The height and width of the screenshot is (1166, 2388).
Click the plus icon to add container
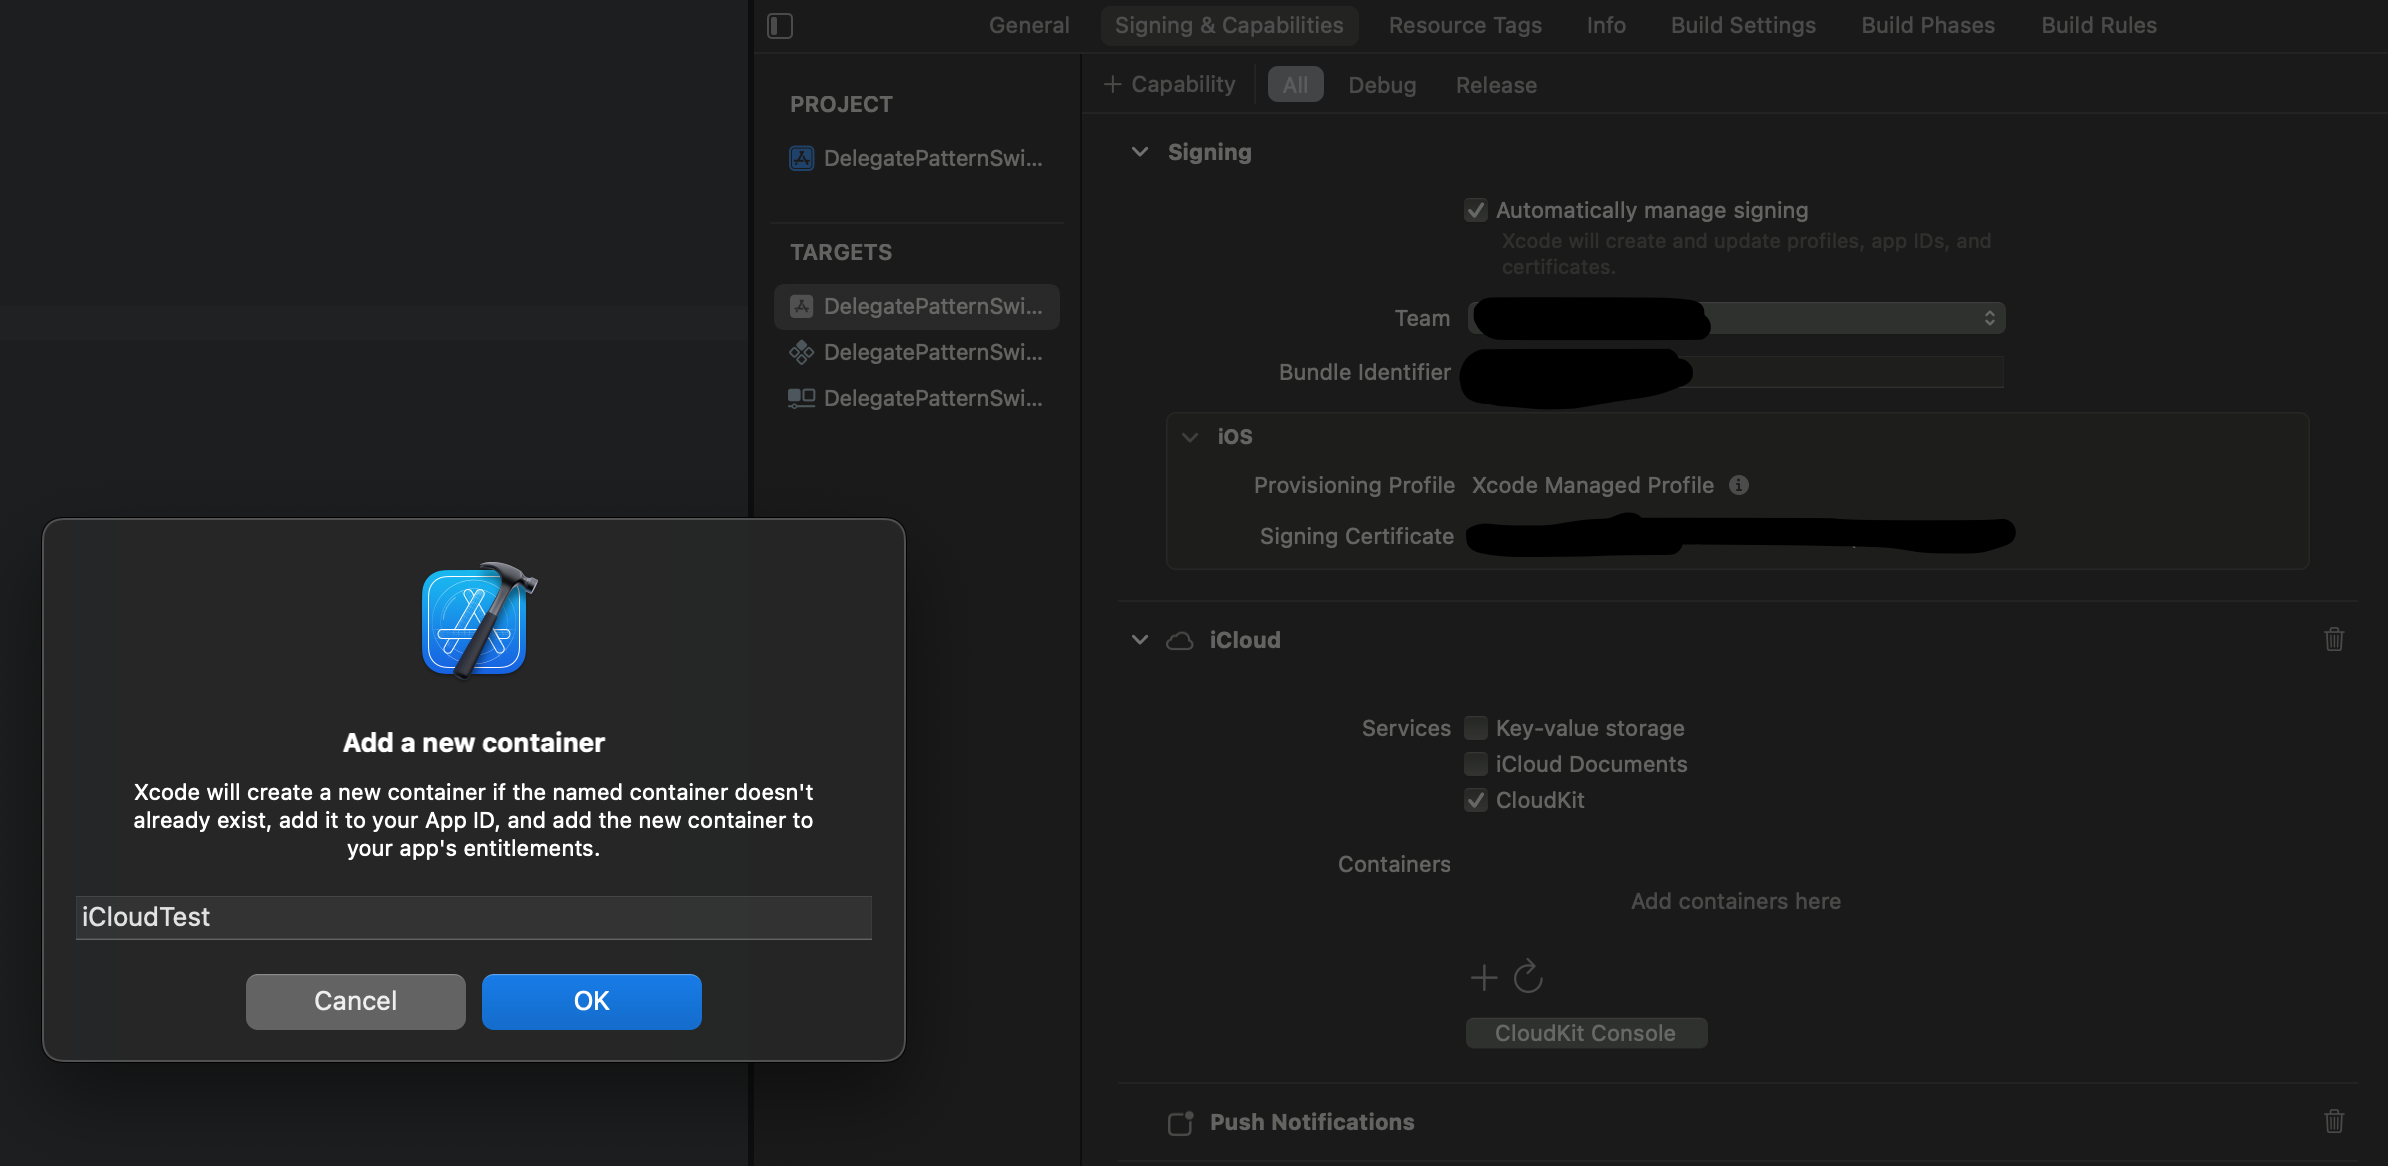click(x=1484, y=977)
